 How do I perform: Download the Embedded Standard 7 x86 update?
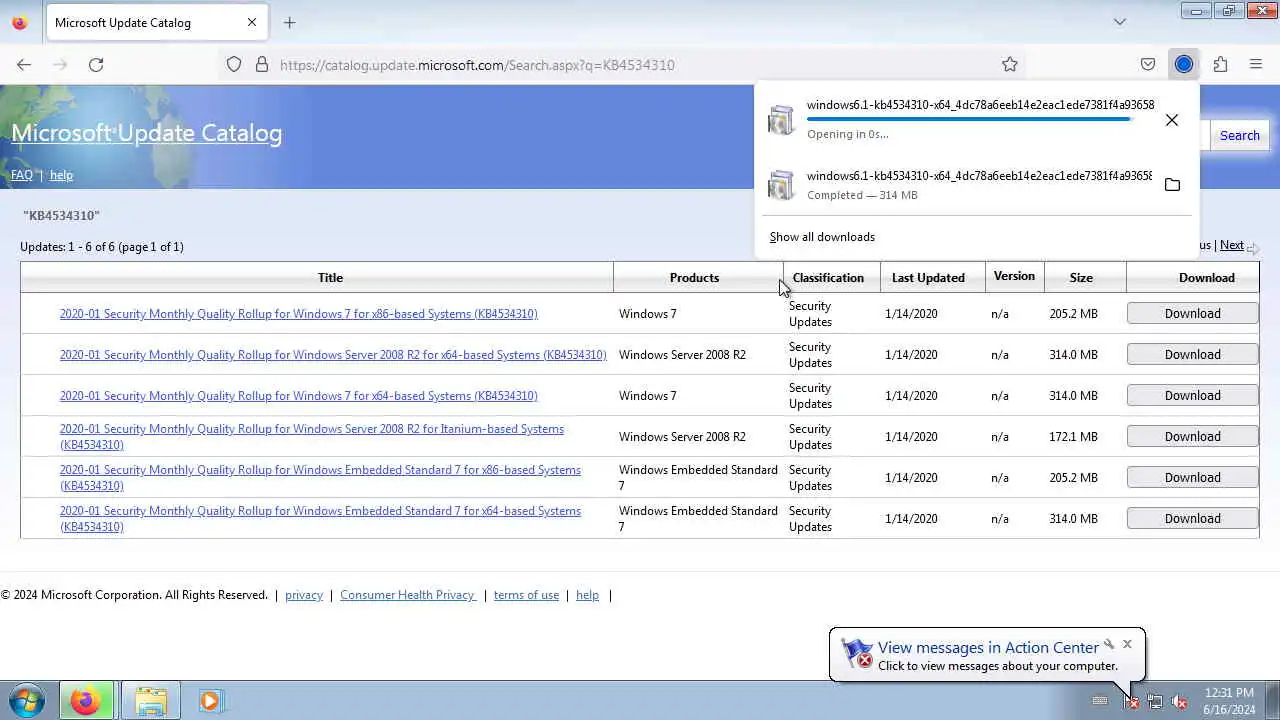(1192, 478)
